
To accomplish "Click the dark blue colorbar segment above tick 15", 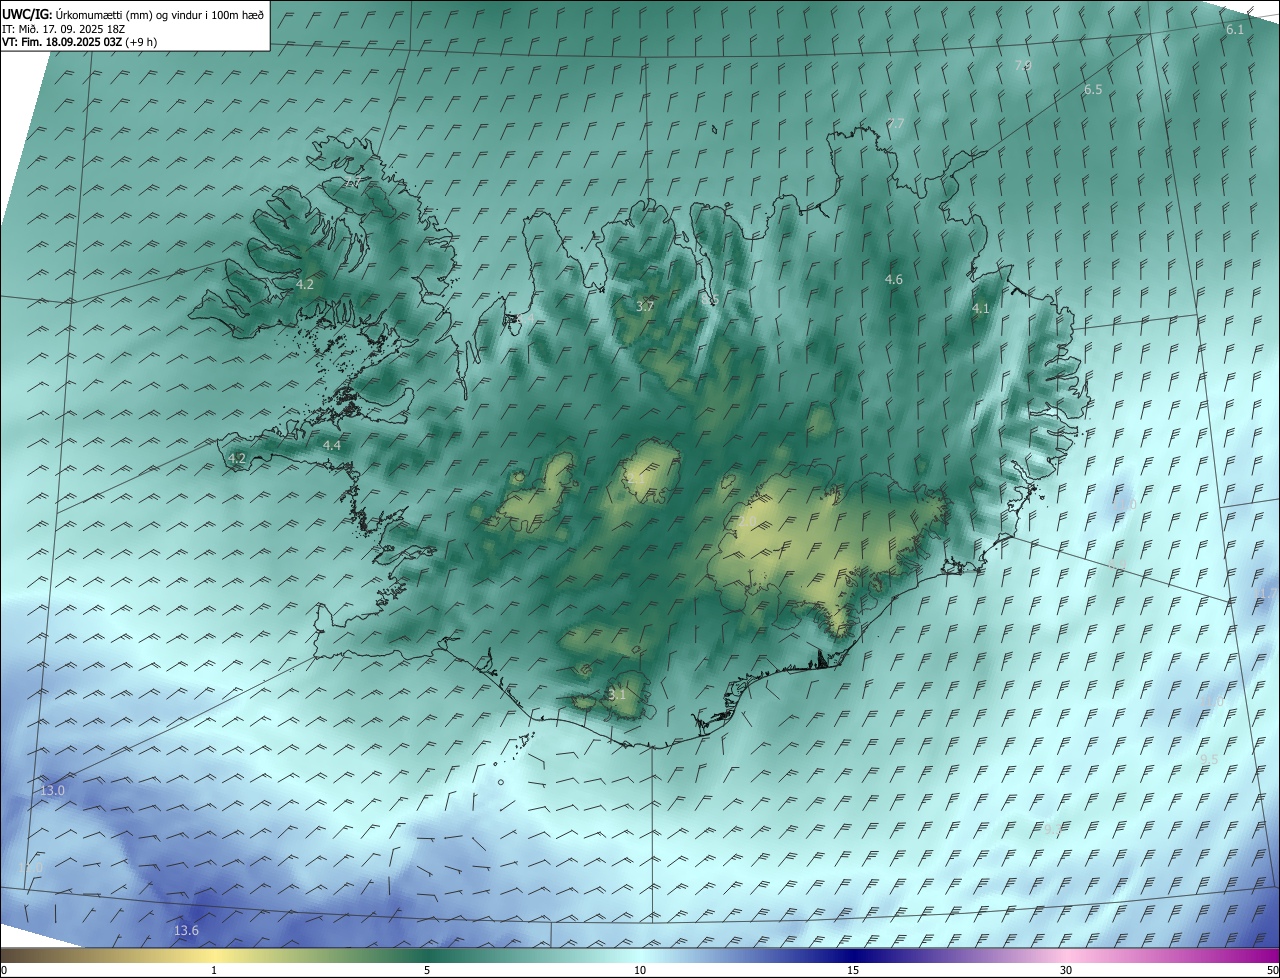I will click(x=853, y=955).
